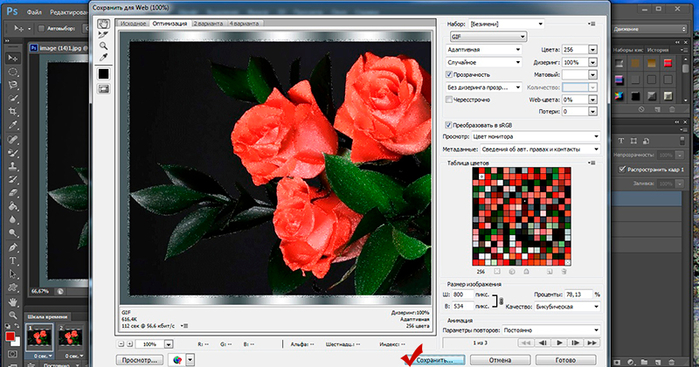699x367 pixels.
Task: Click the Сохранить button
Action: 435,360
